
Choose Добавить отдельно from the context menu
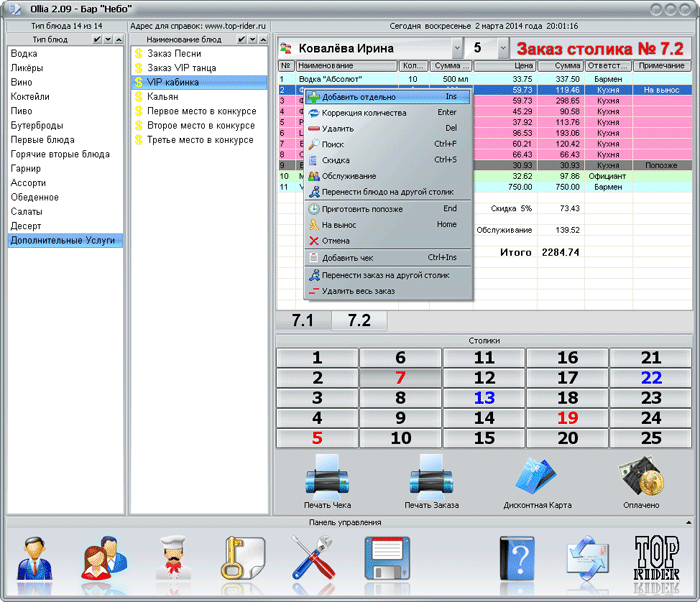pos(358,97)
